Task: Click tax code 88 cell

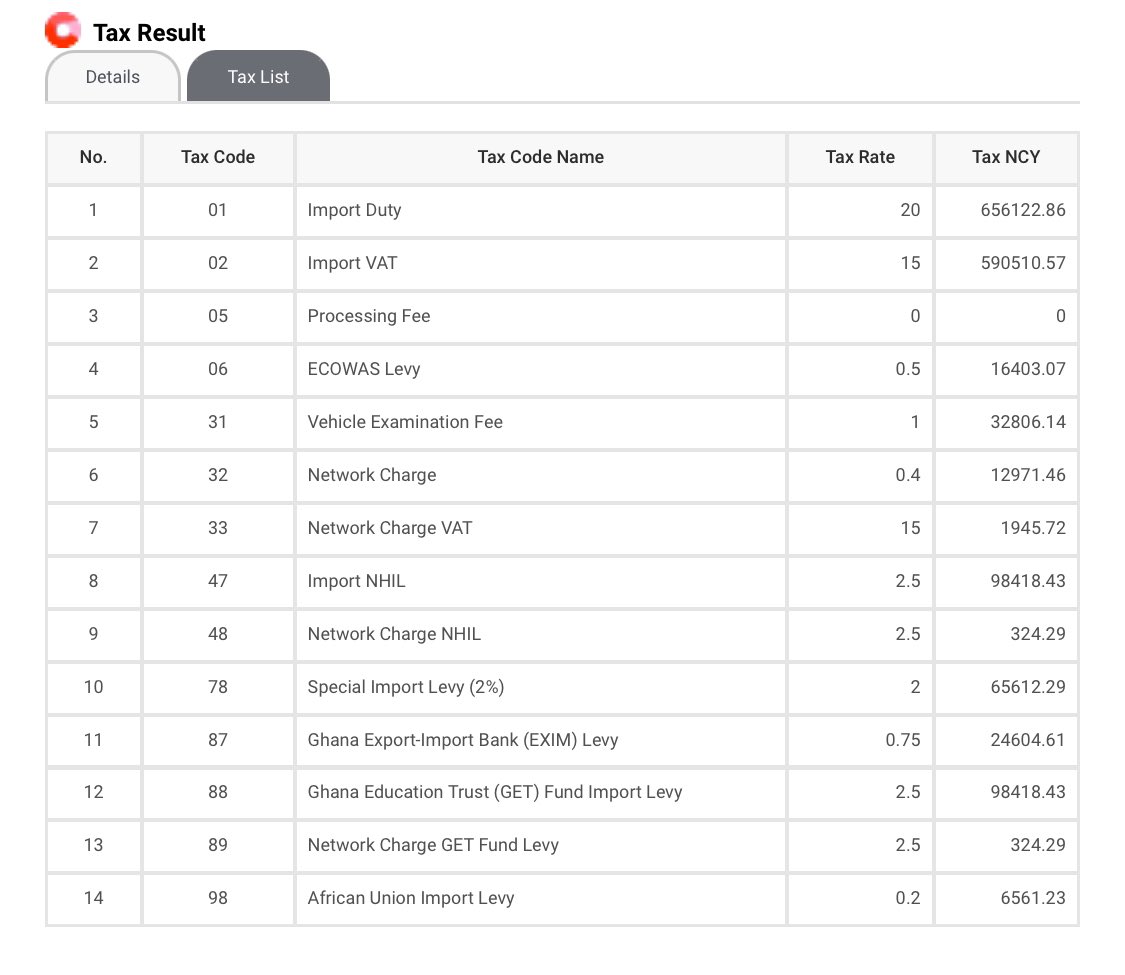Action: coord(218,792)
